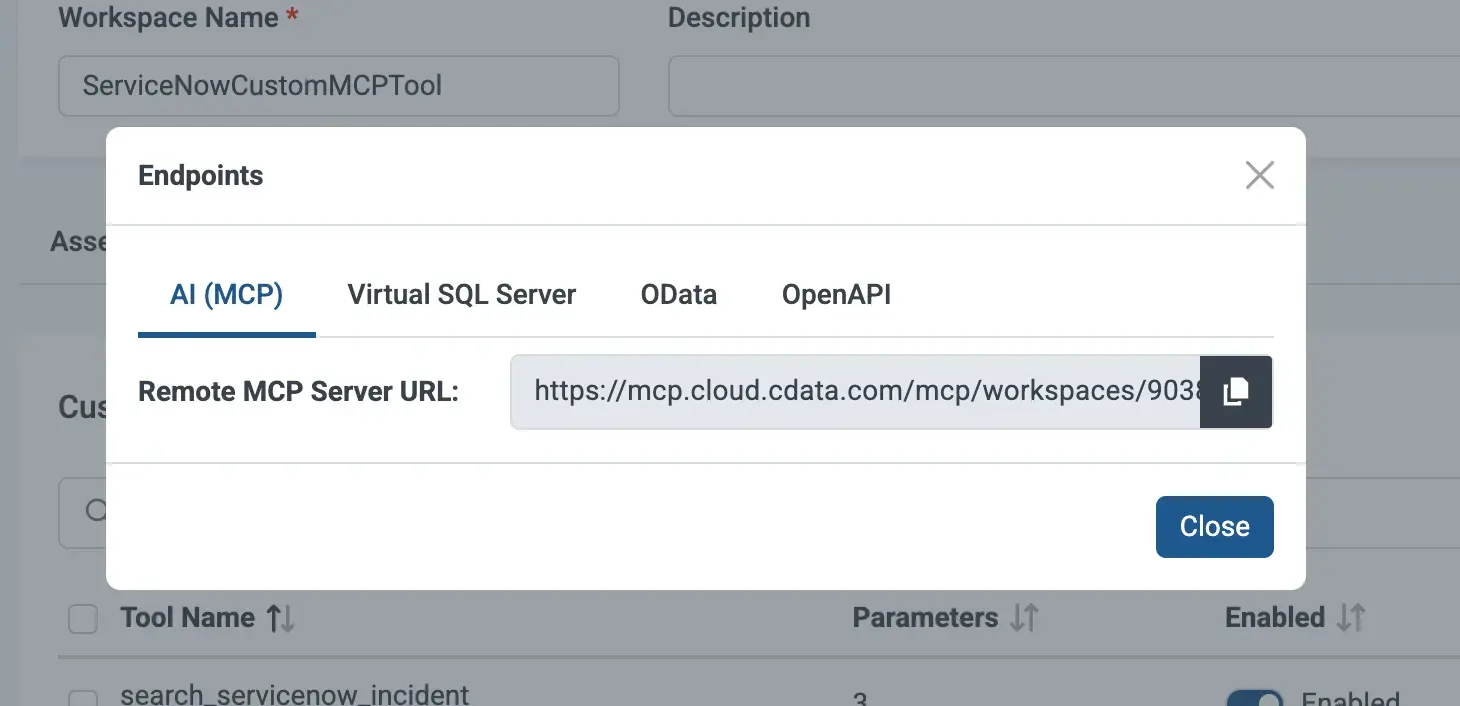The height and width of the screenshot is (706, 1460).
Task: Switch to the Virtual SQL Server tab
Action: pos(461,294)
